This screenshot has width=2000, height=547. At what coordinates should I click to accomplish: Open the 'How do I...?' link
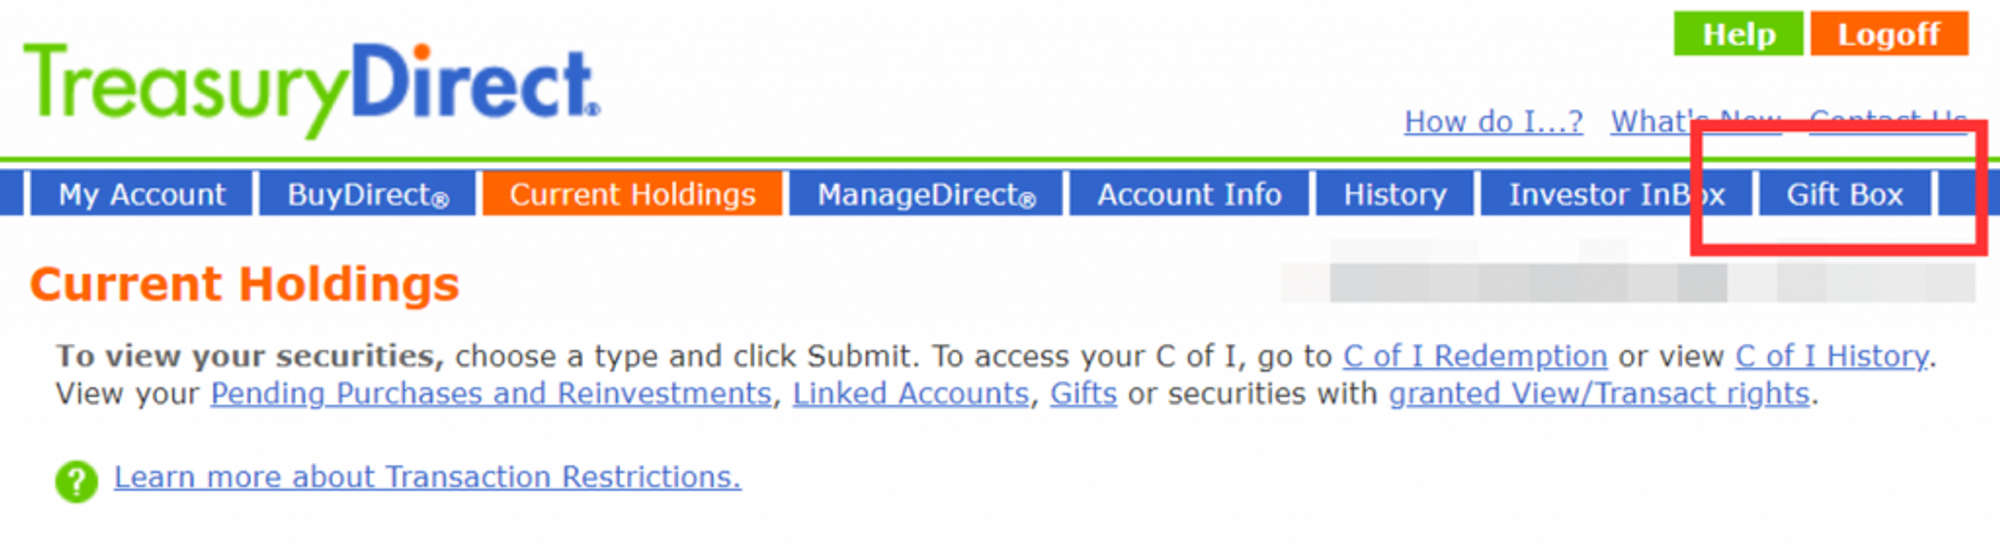(x=1493, y=122)
